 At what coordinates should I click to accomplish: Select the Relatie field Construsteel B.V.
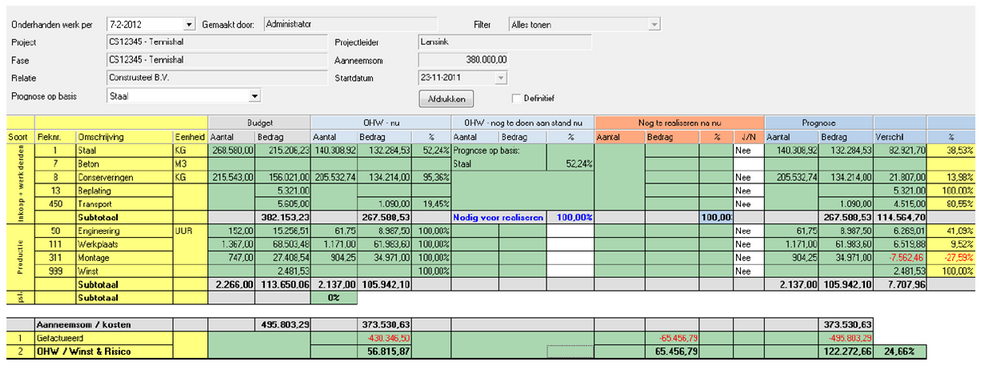pos(216,78)
